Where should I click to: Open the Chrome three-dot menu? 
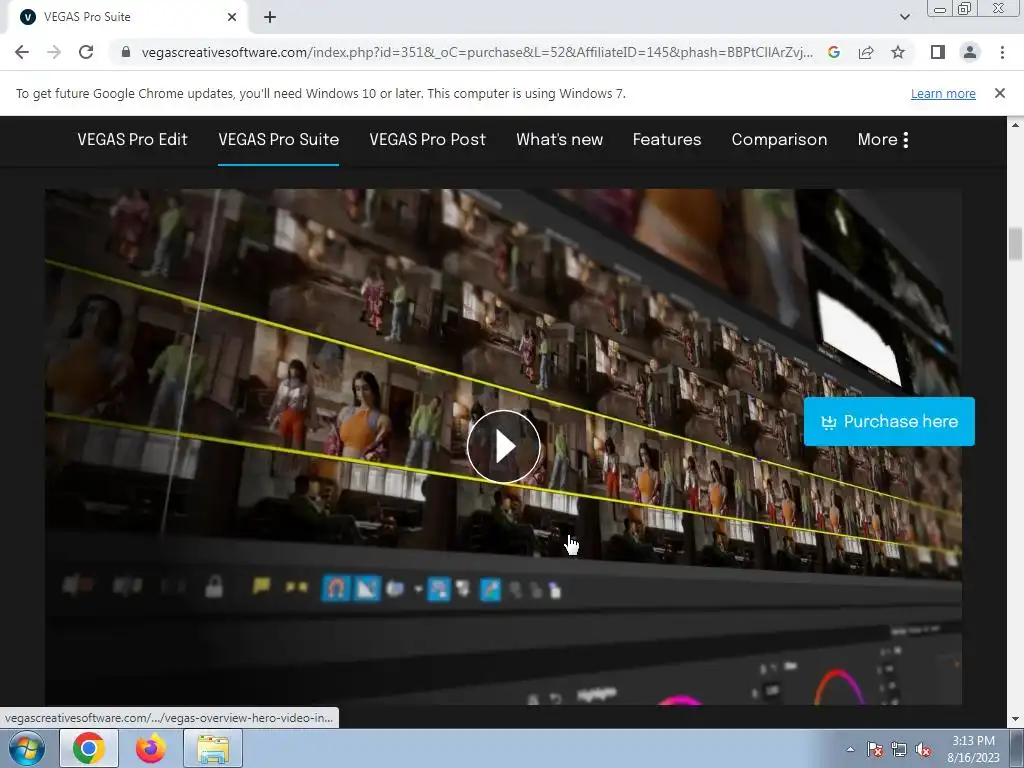coord(1002,52)
